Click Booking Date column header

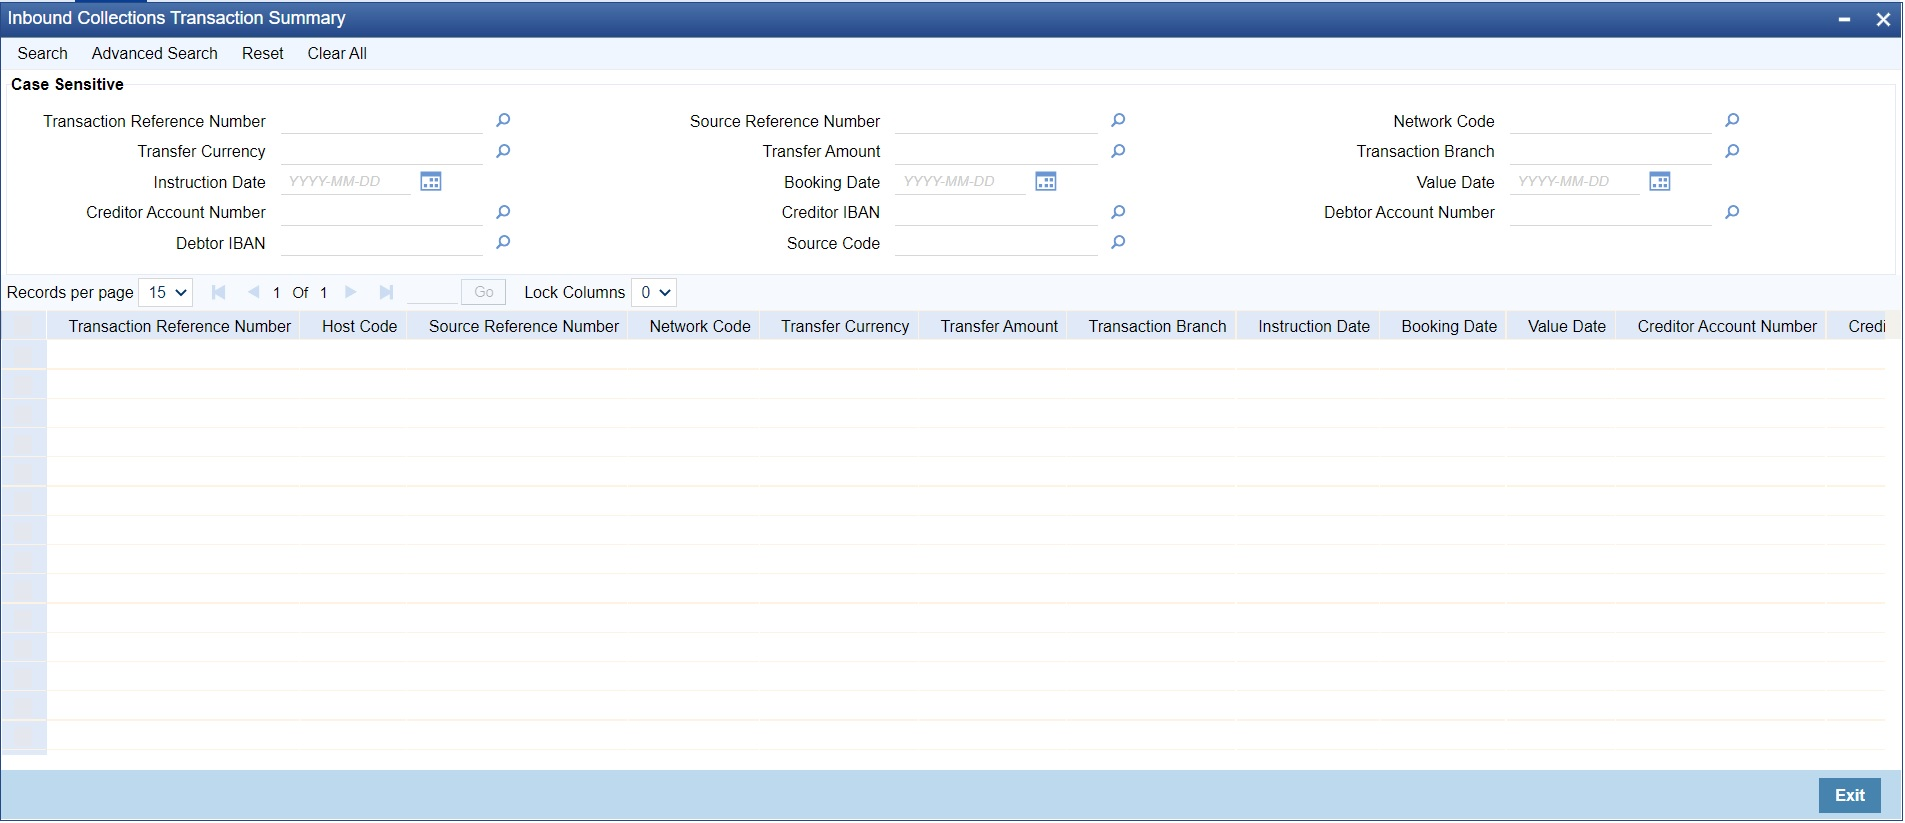[x=1449, y=326]
